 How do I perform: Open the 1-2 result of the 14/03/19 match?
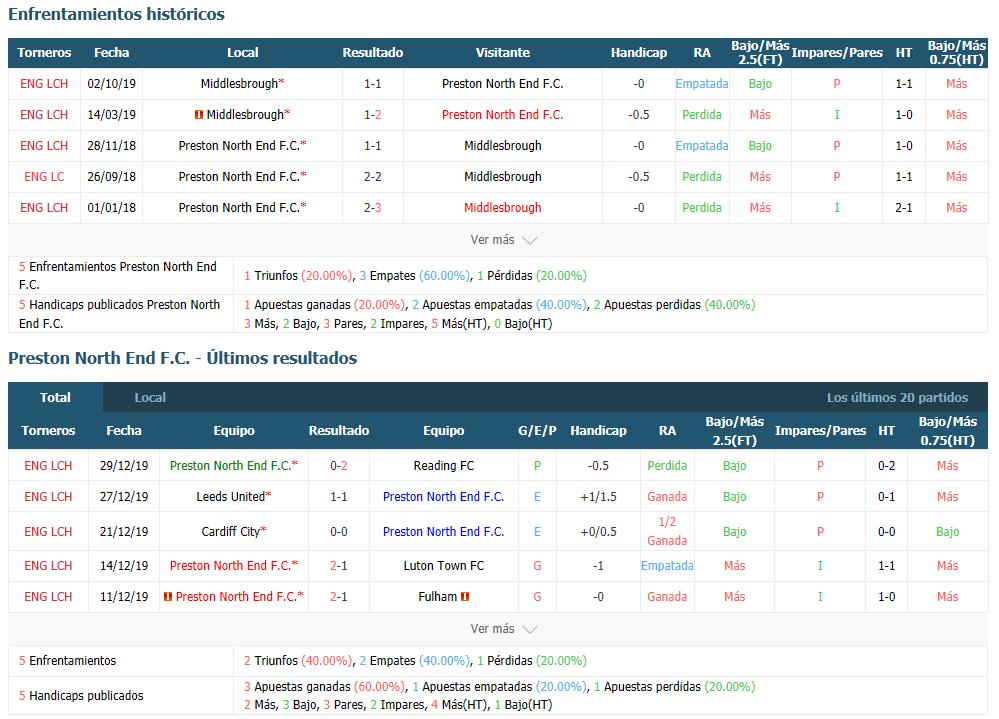coord(373,115)
